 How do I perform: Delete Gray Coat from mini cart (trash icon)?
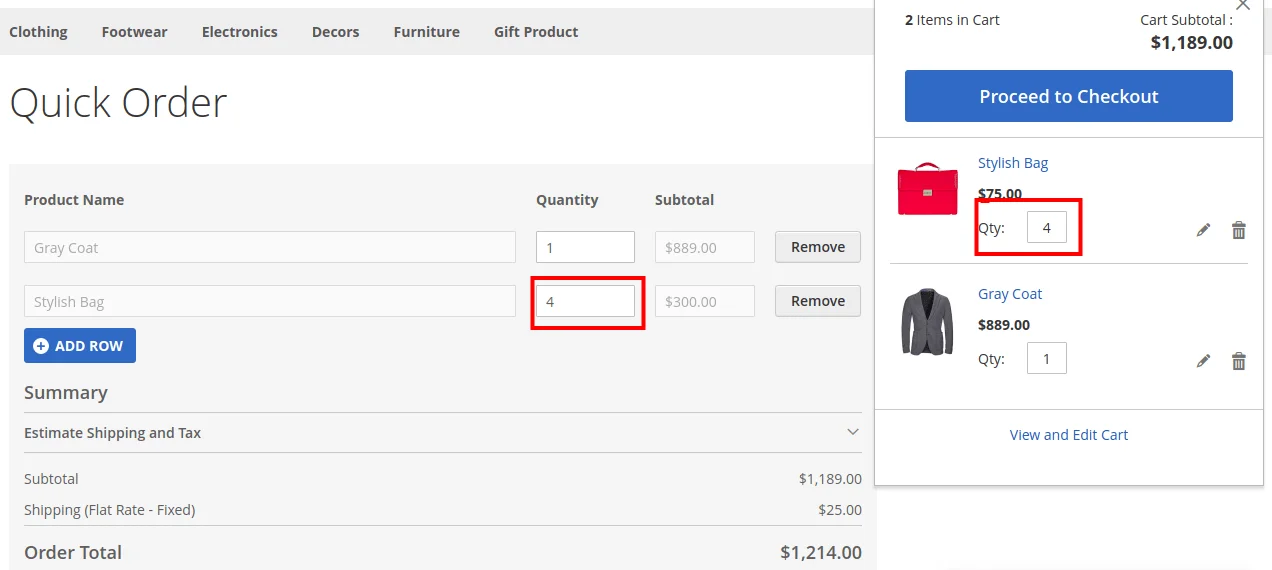tap(1239, 361)
